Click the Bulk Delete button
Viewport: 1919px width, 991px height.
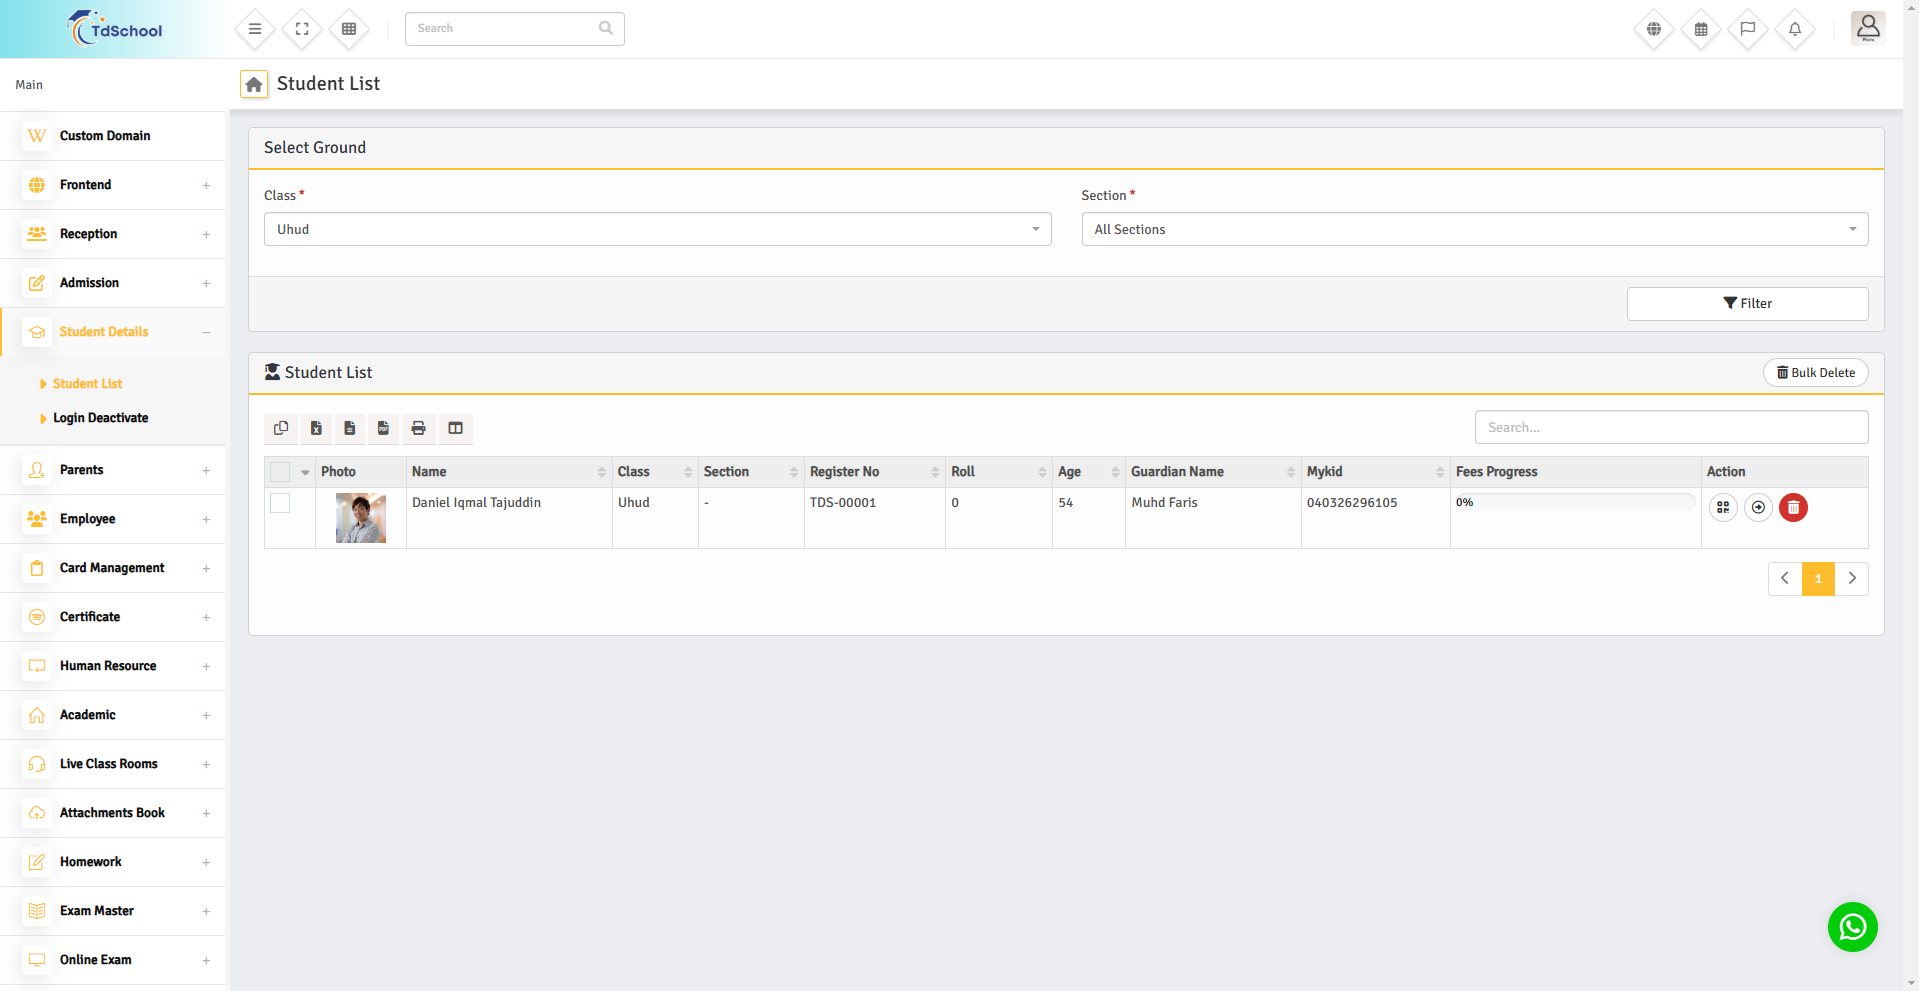click(x=1815, y=373)
